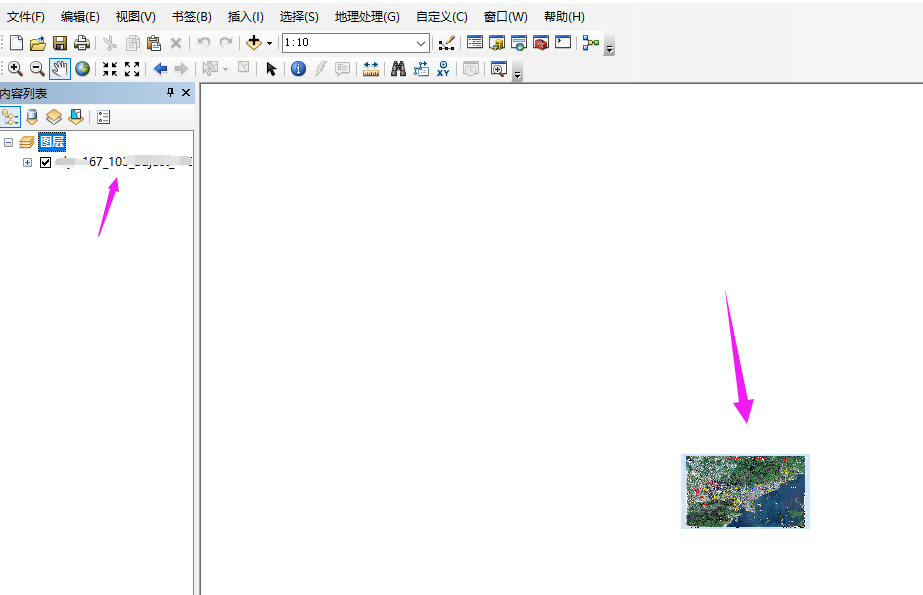This screenshot has width=923, height=595.
Task: Launch the ArcToolbox window
Action: pos(540,43)
